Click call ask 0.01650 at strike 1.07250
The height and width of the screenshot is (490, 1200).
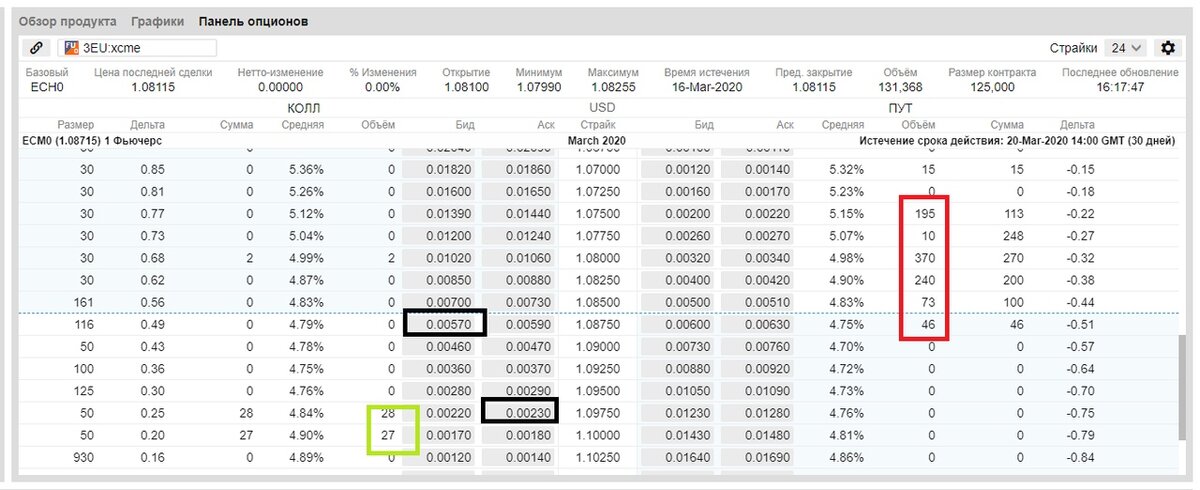coord(520,191)
